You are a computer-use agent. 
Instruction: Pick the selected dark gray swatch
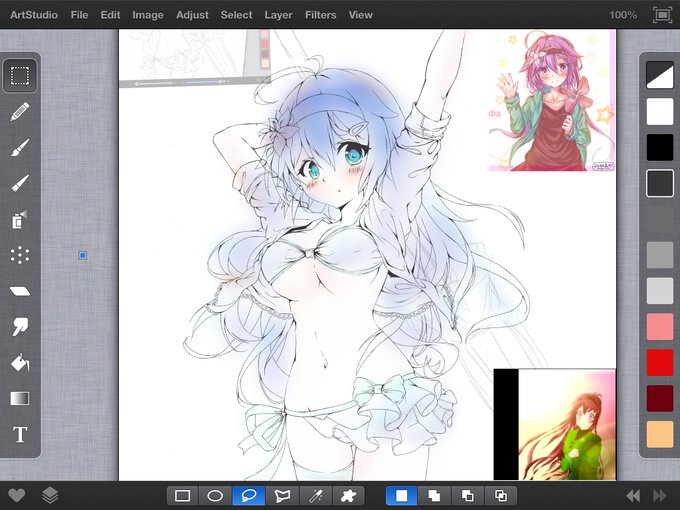pos(660,183)
